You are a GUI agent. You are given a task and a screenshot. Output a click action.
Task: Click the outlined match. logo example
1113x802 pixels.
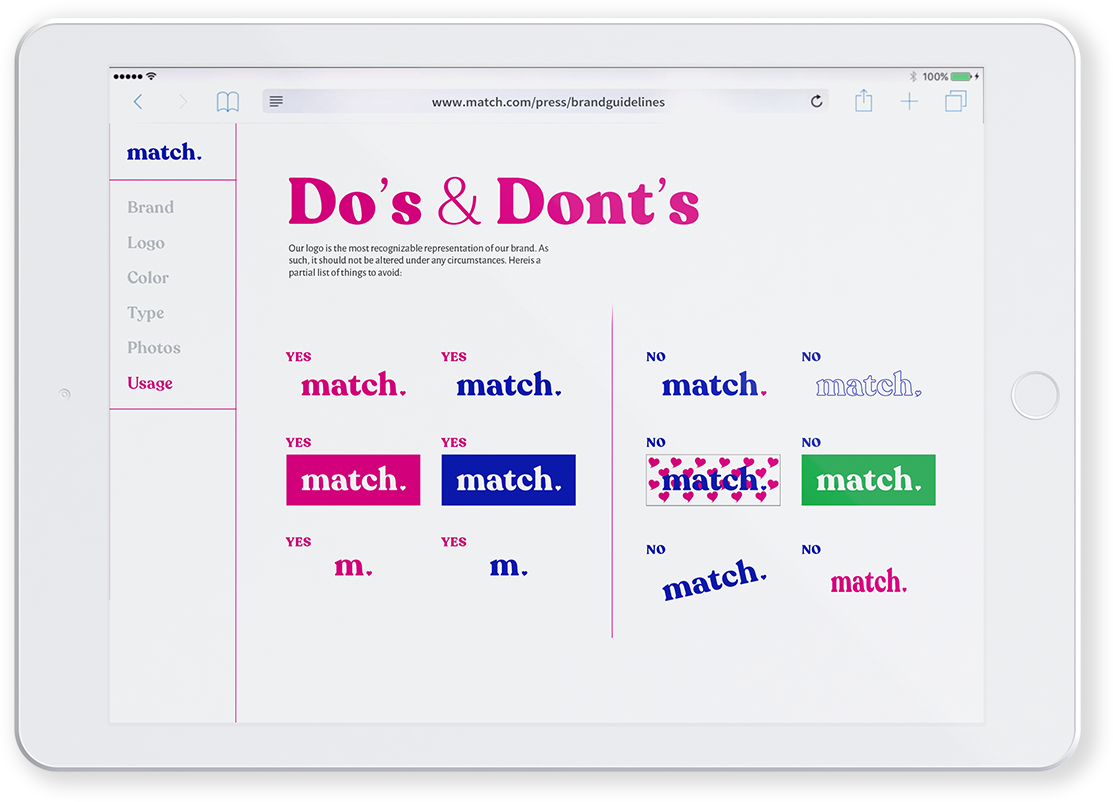[x=868, y=385]
